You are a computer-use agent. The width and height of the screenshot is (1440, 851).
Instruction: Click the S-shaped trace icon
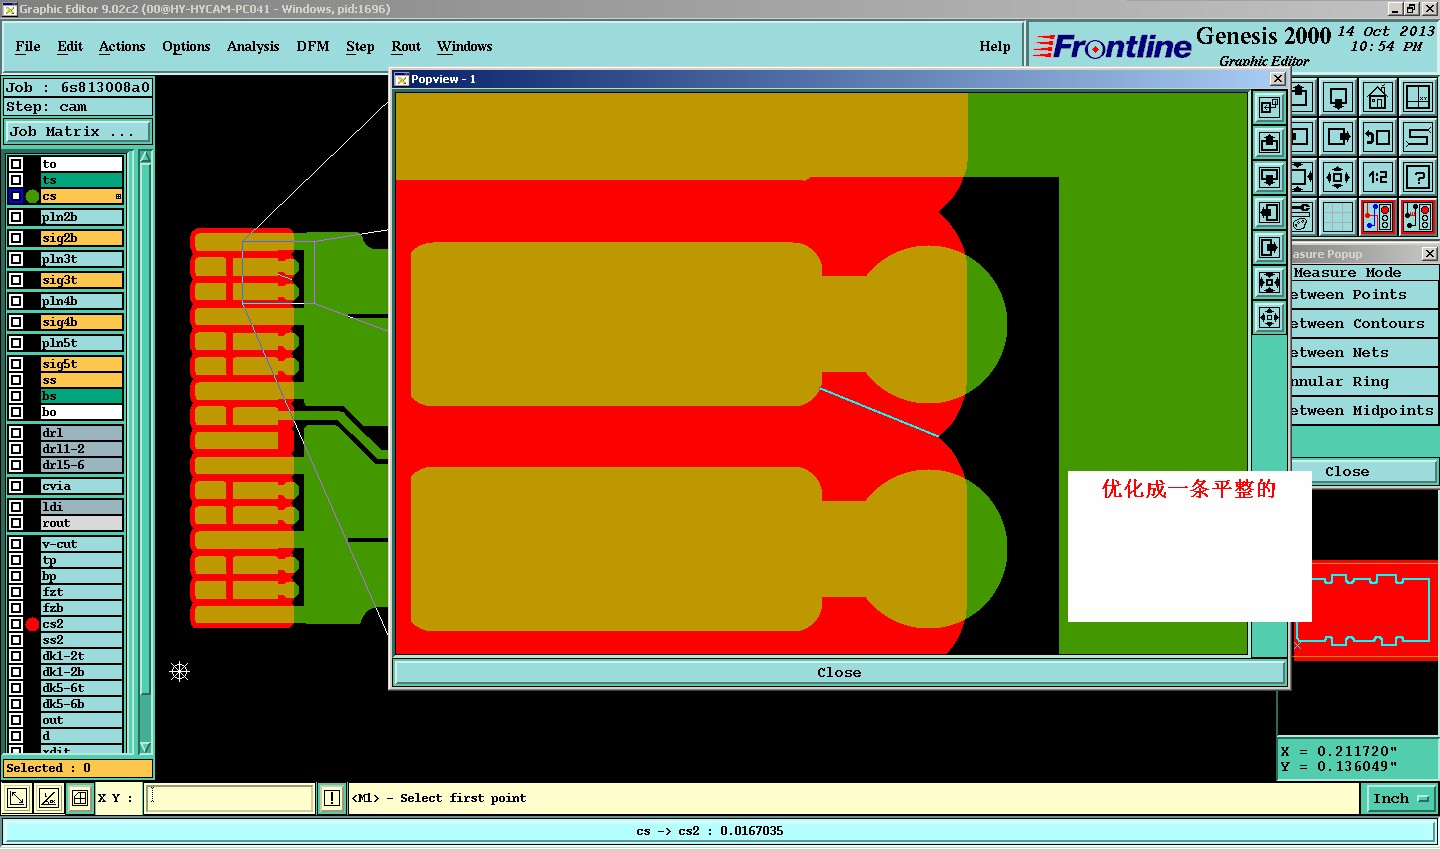coord(1417,137)
